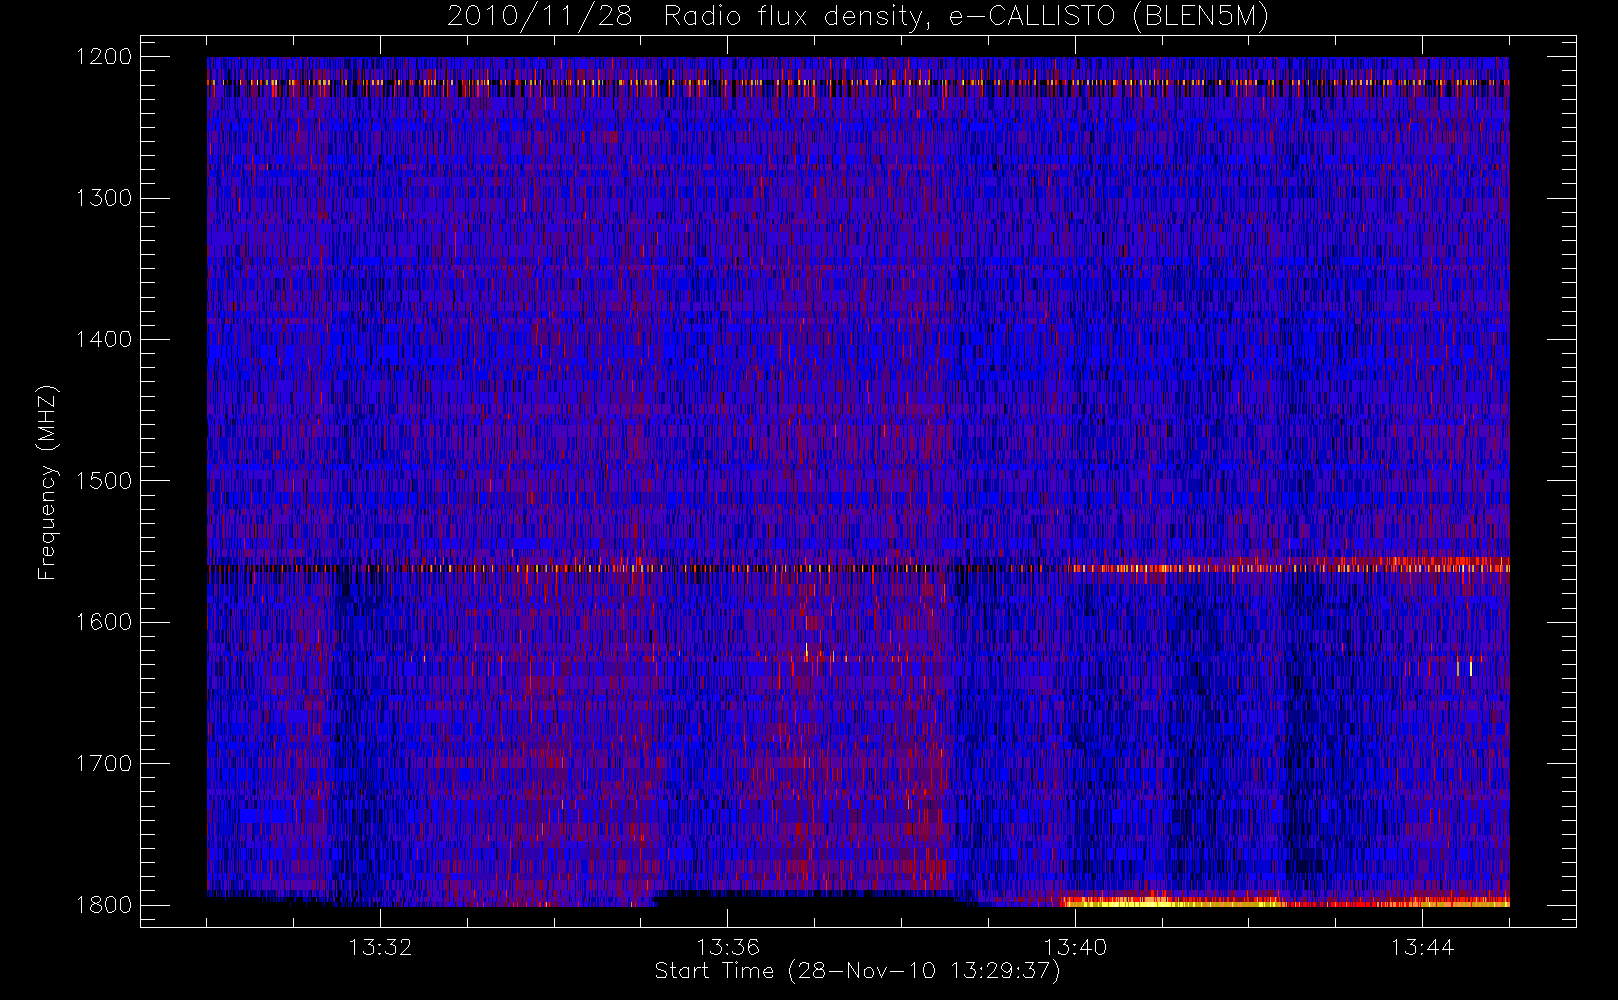The height and width of the screenshot is (1000, 1618).
Task: Click the 1200 frequency axis label
Action: [x=104, y=57]
